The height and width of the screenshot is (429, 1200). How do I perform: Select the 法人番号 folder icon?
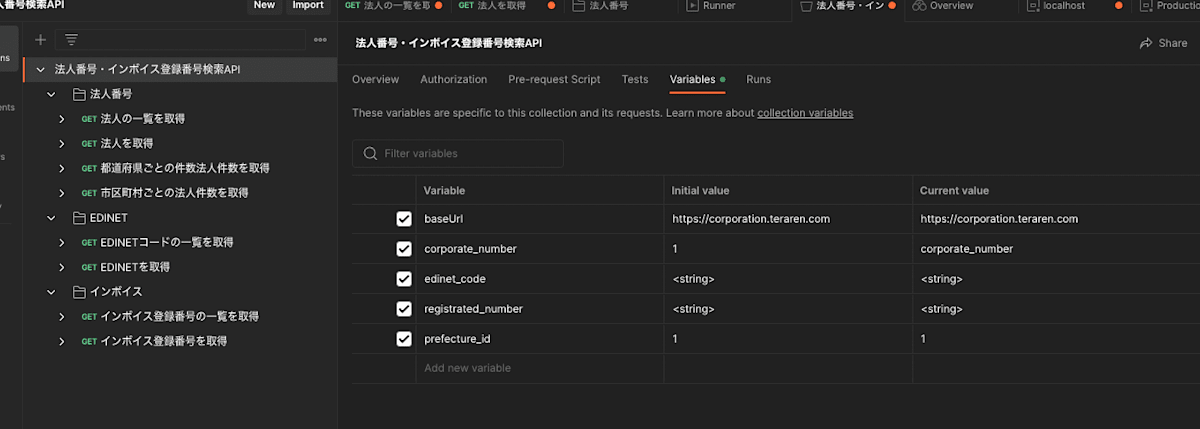(x=80, y=94)
